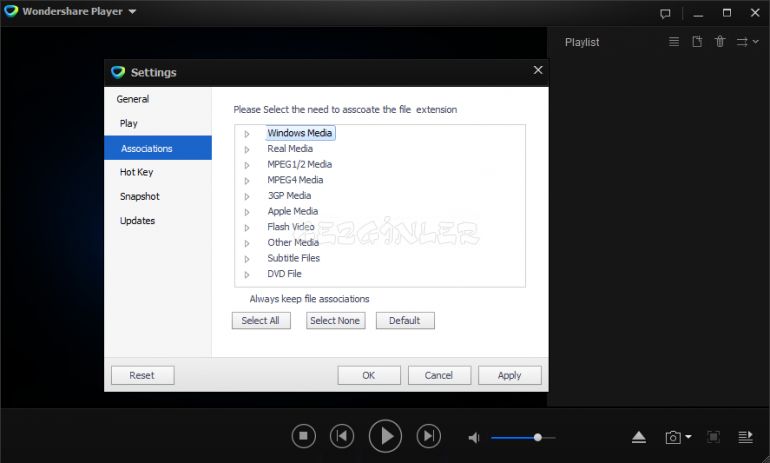This screenshot has width=770, height=463.
Task: Jump to the previous track
Action: click(x=342, y=436)
